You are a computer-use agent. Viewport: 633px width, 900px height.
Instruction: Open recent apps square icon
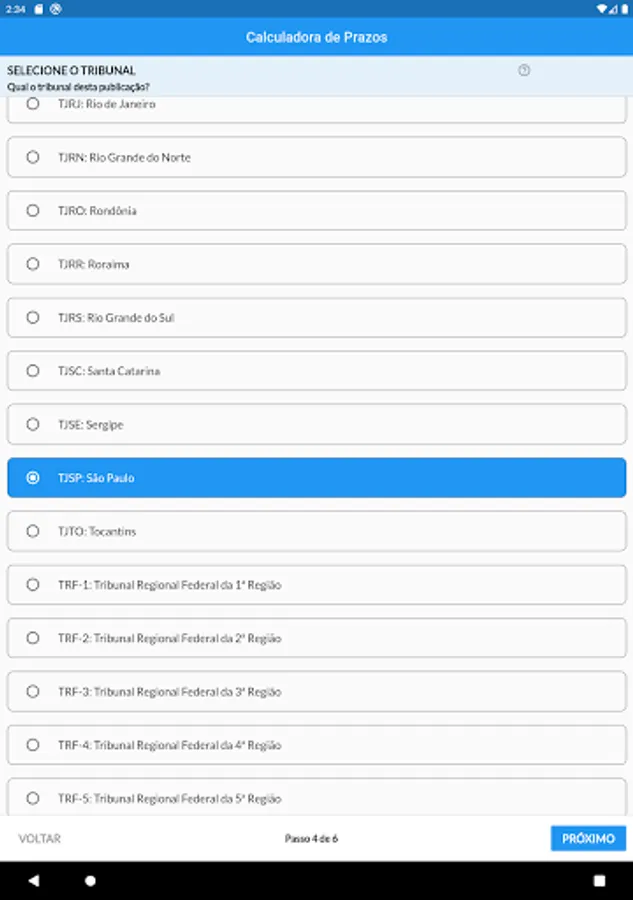coord(599,880)
